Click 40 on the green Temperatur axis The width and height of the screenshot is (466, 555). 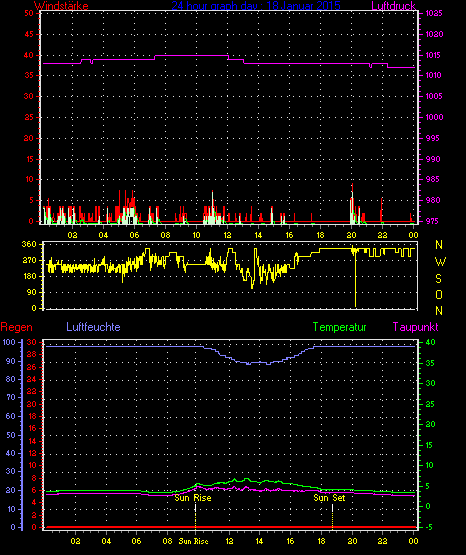click(430, 342)
